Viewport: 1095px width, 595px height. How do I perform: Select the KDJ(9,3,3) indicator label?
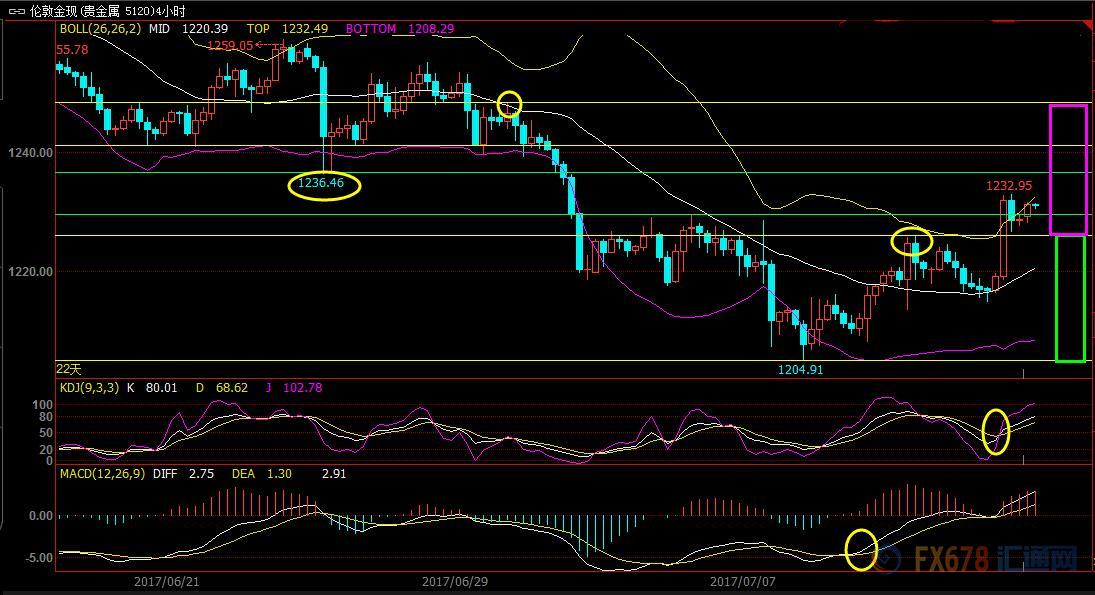pos(92,387)
